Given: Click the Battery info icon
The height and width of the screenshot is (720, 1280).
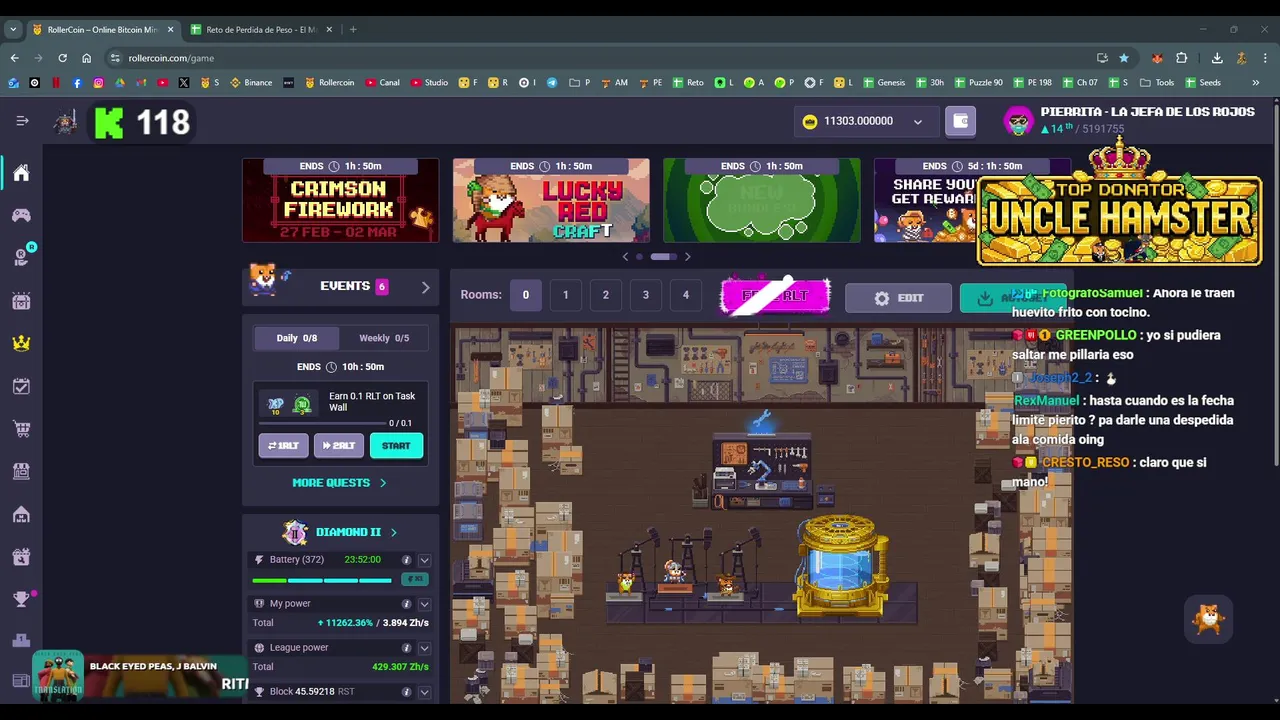Looking at the screenshot, I should click(406, 560).
